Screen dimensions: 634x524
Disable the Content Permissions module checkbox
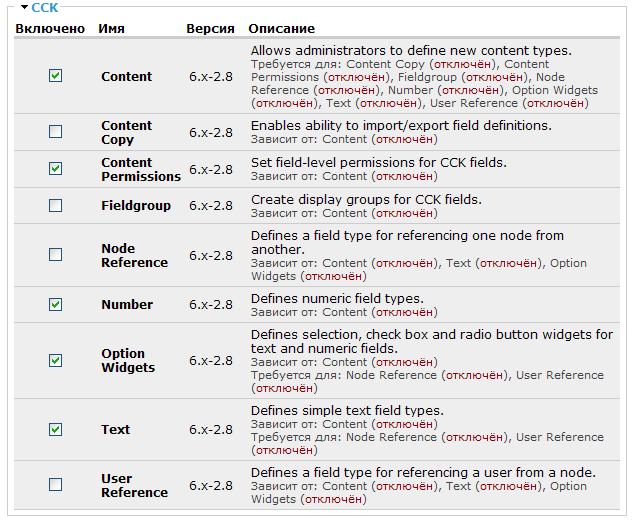[x=55, y=169]
